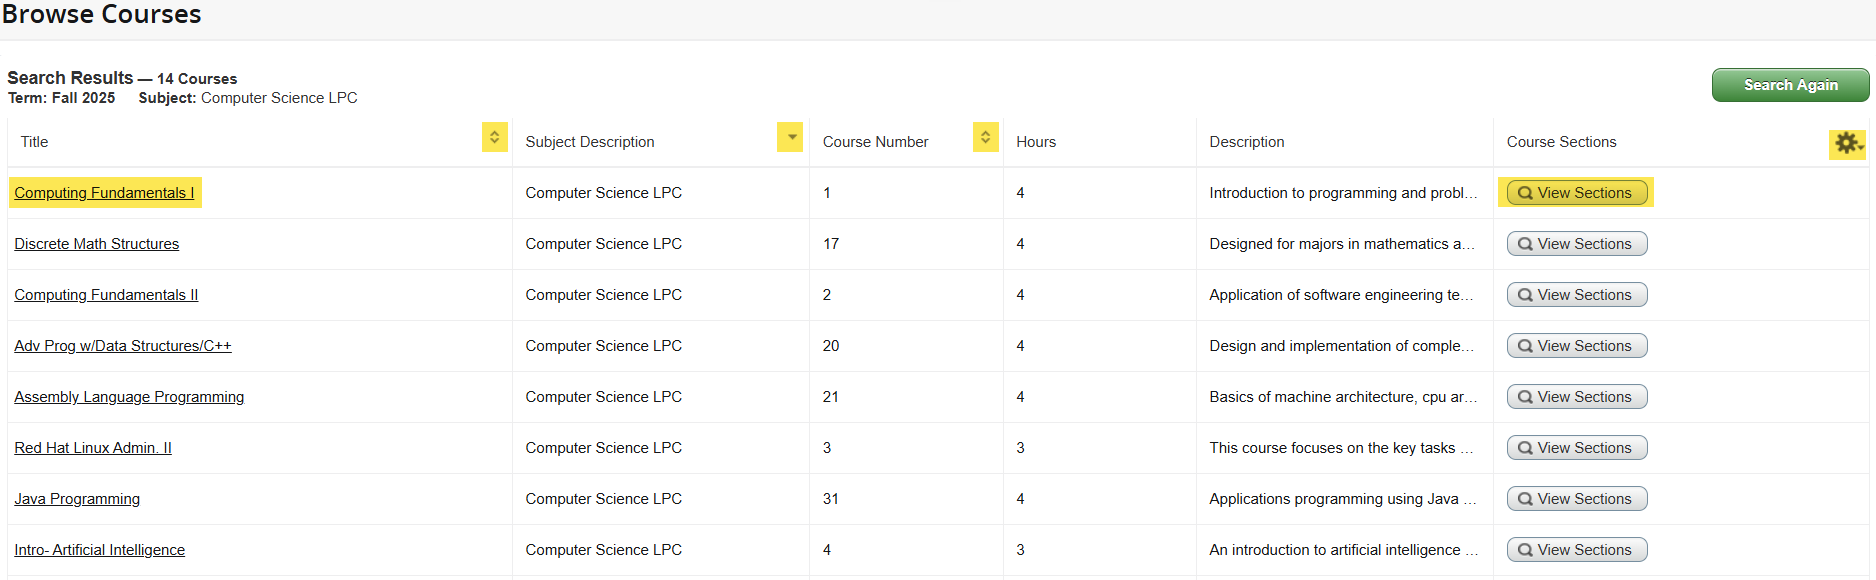Viewport: 1876px width, 580px height.
Task: View sections for Assembly Language Programming
Action: click(1576, 397)
